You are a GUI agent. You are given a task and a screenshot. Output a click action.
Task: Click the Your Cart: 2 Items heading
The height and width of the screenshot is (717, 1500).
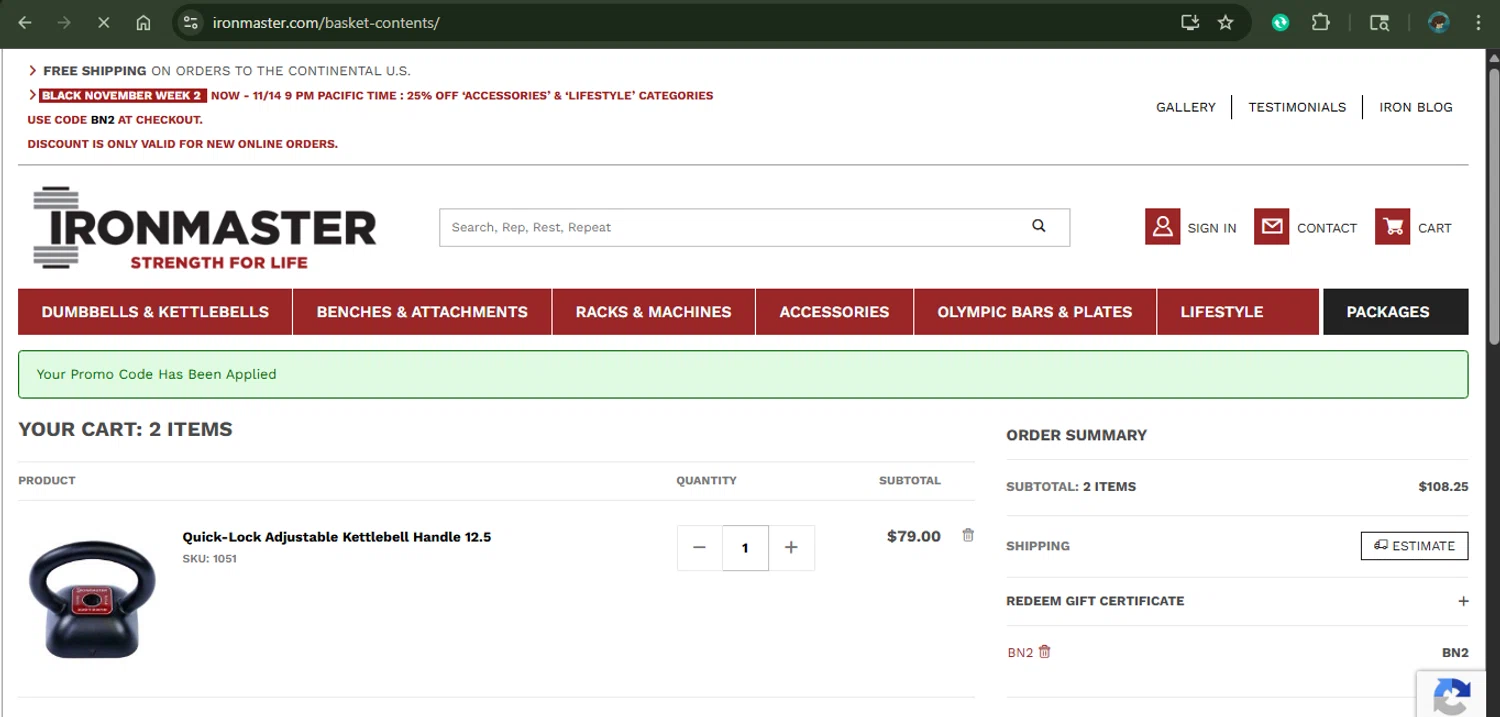tap(125, 429)
